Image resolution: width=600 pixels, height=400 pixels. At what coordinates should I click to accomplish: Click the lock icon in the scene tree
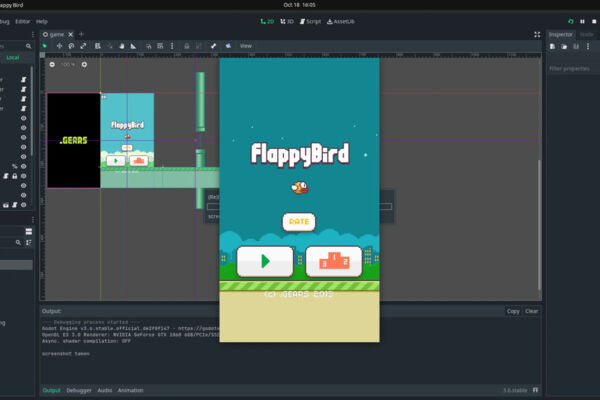(15, 176)
